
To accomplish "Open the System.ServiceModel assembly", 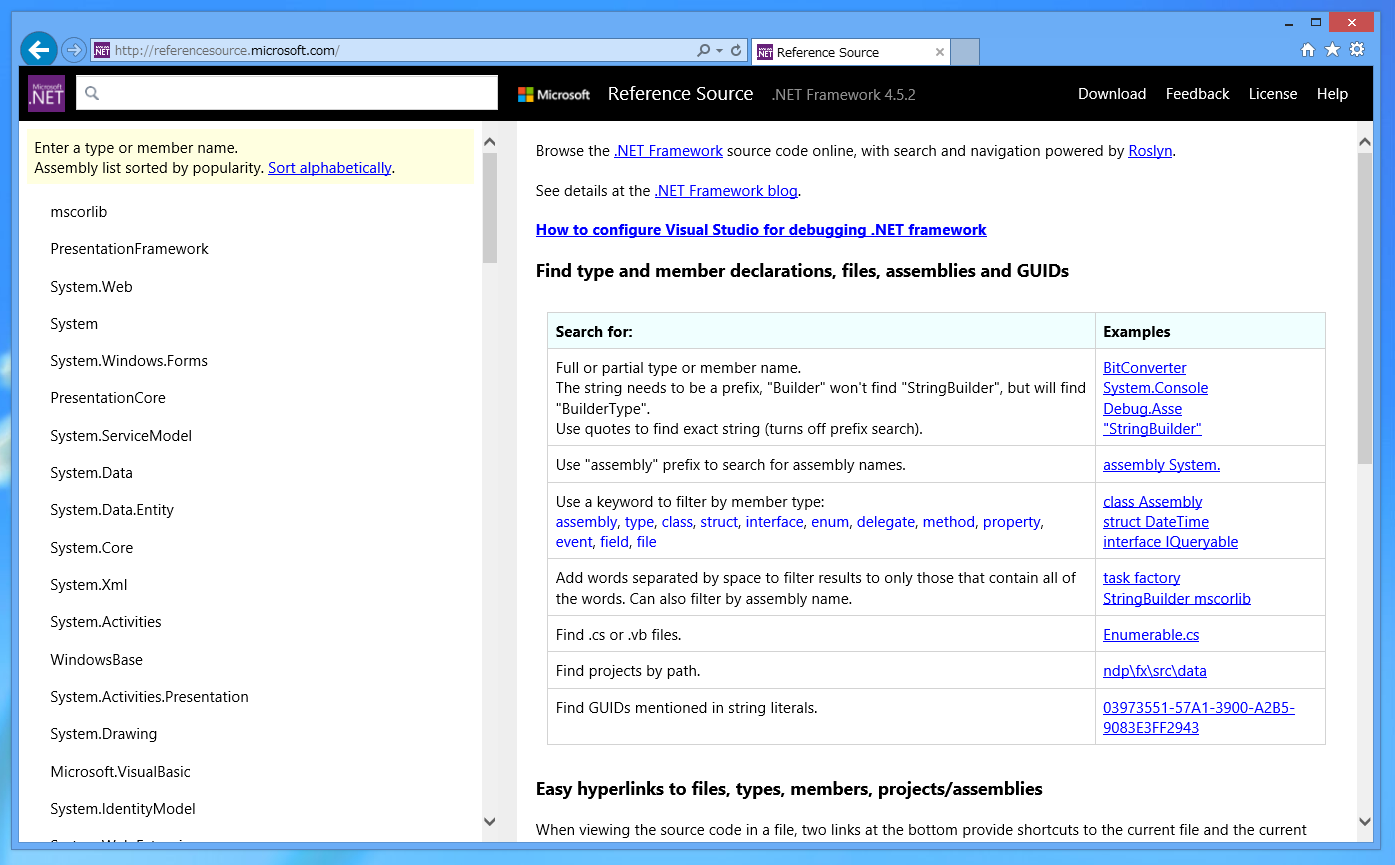I will click(121, 436).
